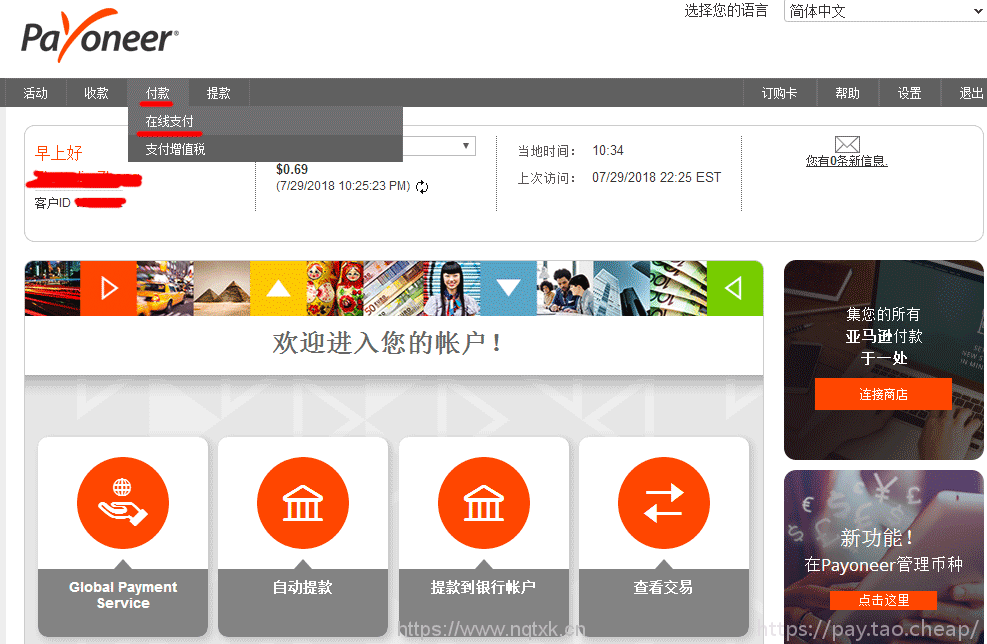Open the 收款 menu
Image resolution: width=987 pixels, height=644 pixels.
[96, 93]
